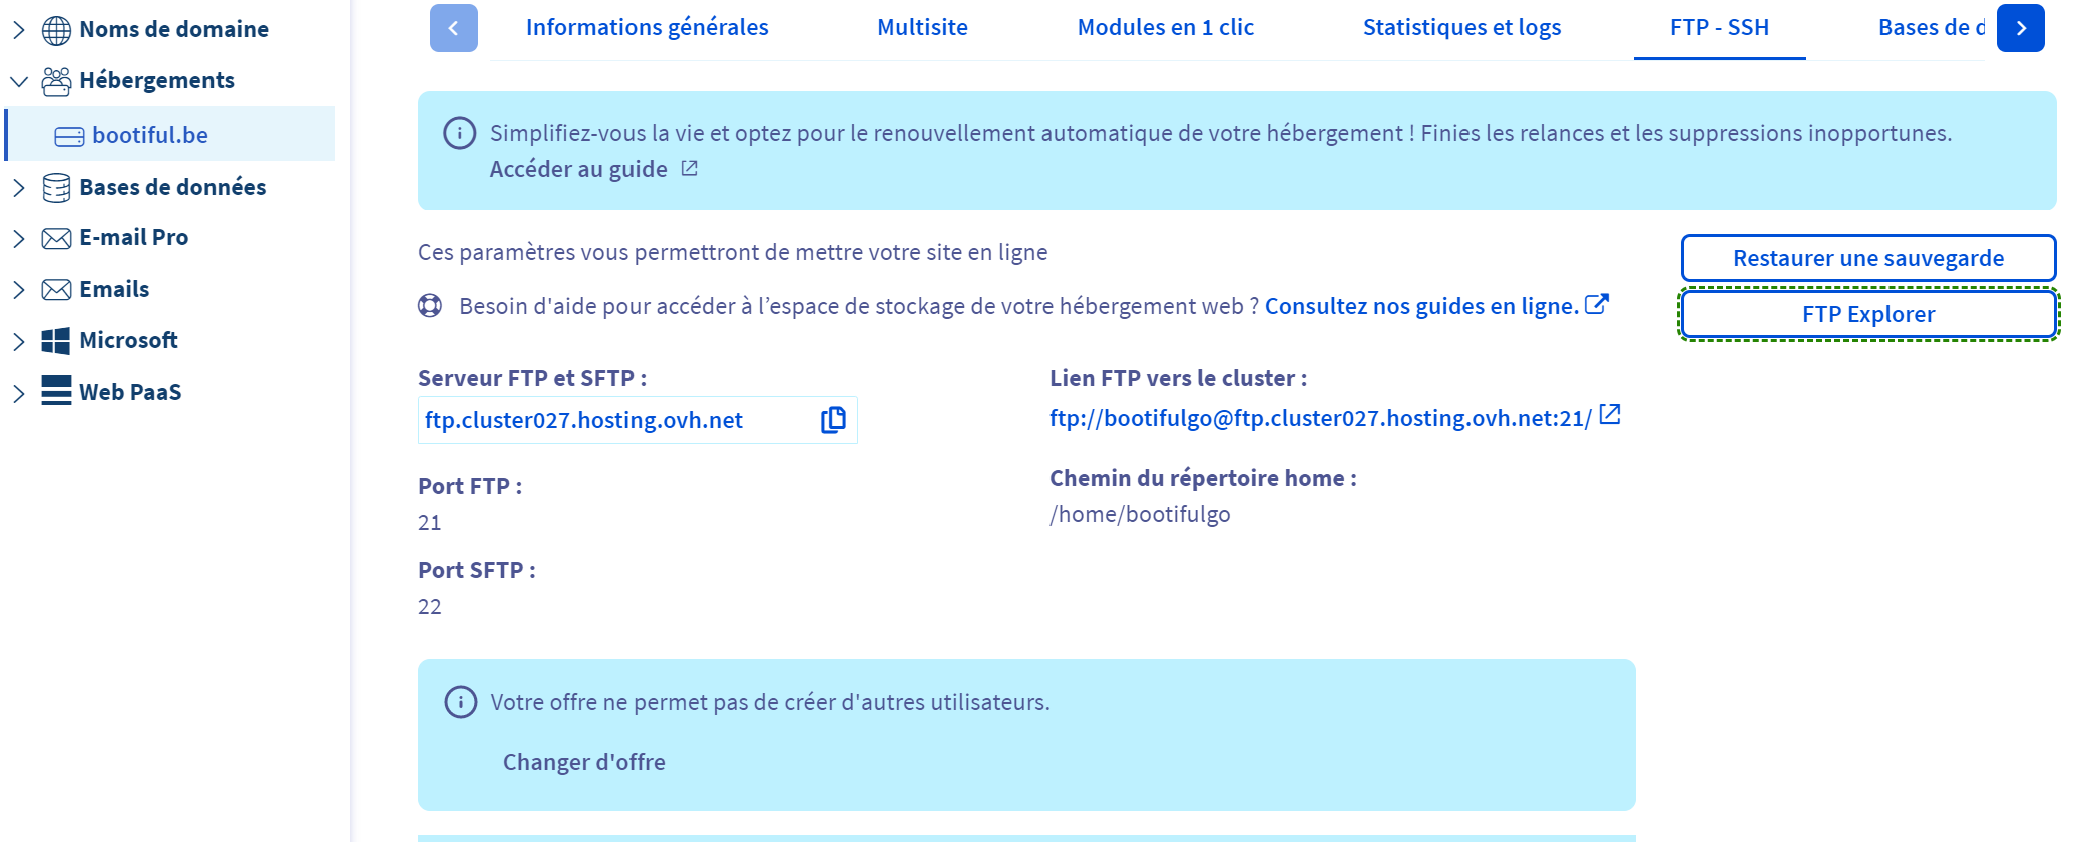Click the Restaurer une sauvegarde button
2099x842 pixels.
point(1867,258)
